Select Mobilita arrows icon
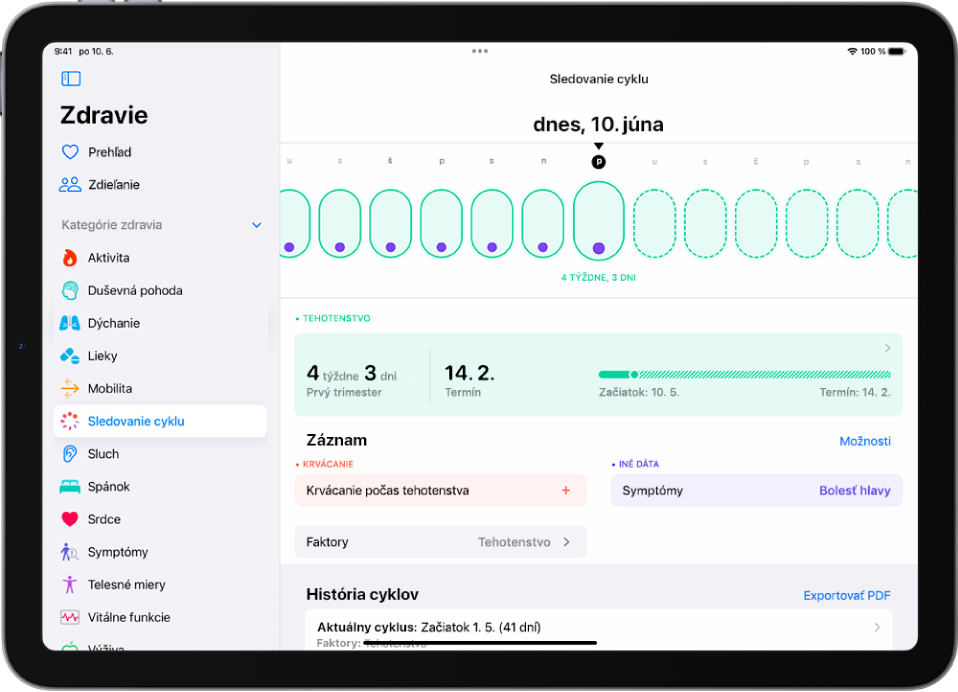958x692 pixels. tap(70, 388)
